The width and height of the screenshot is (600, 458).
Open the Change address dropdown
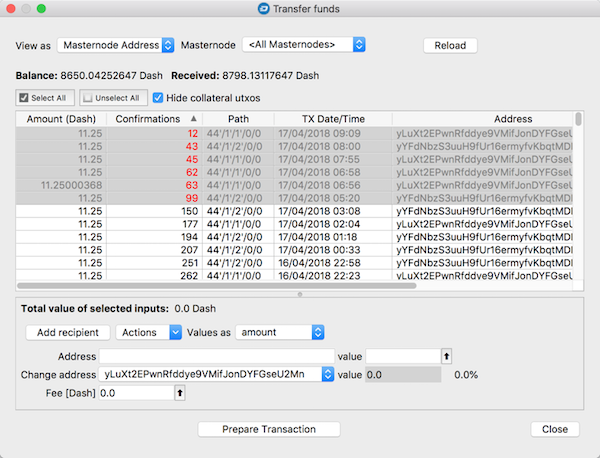pos(216,374)
